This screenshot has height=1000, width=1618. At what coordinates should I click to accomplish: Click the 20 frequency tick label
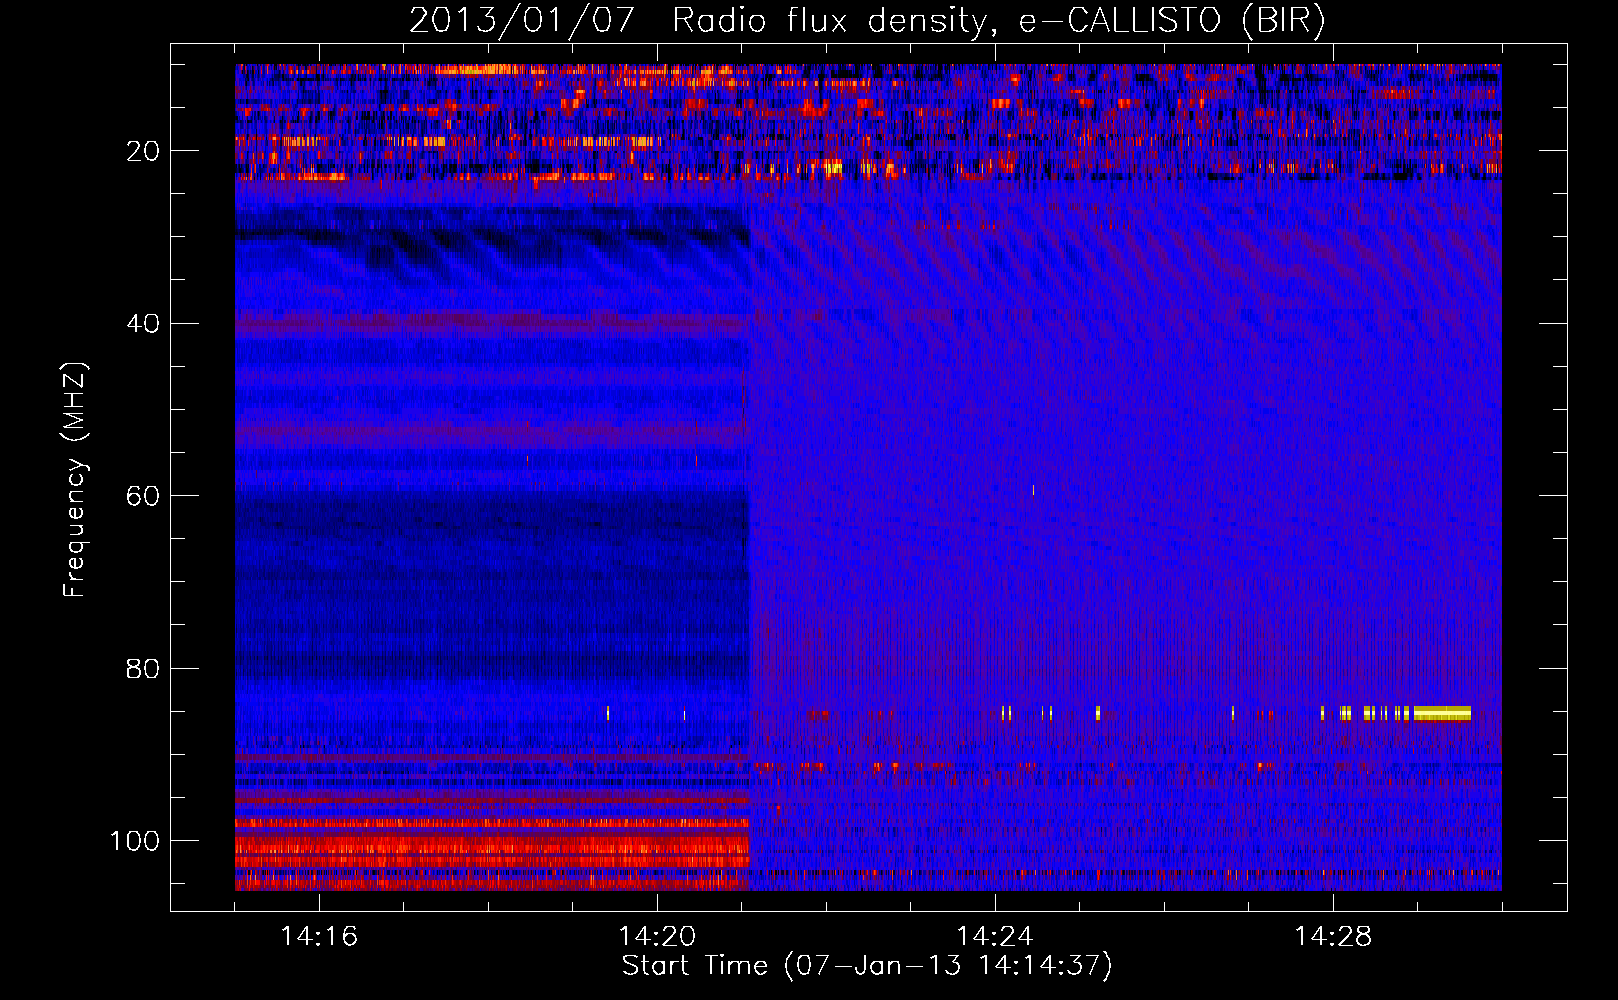click(143, 151)
